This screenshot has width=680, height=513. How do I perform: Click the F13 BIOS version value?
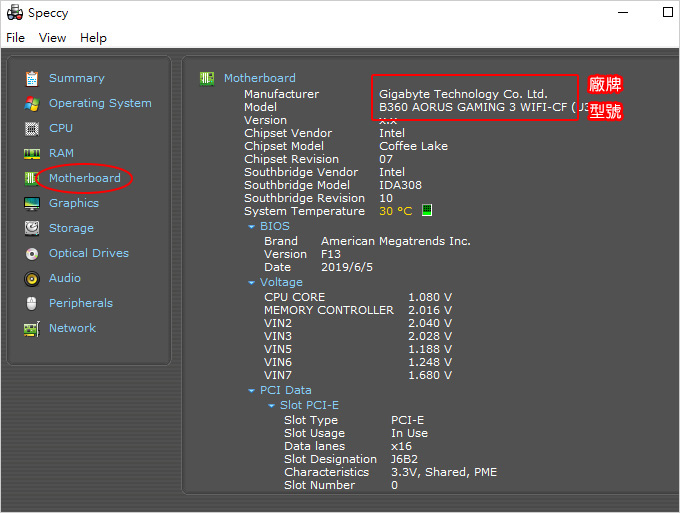coord(331,254)
